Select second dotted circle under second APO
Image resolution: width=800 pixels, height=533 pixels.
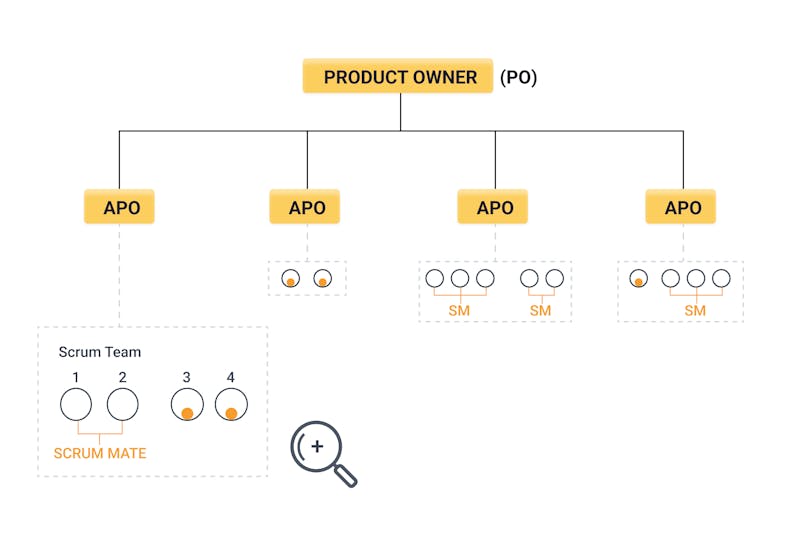click(322, 278)
